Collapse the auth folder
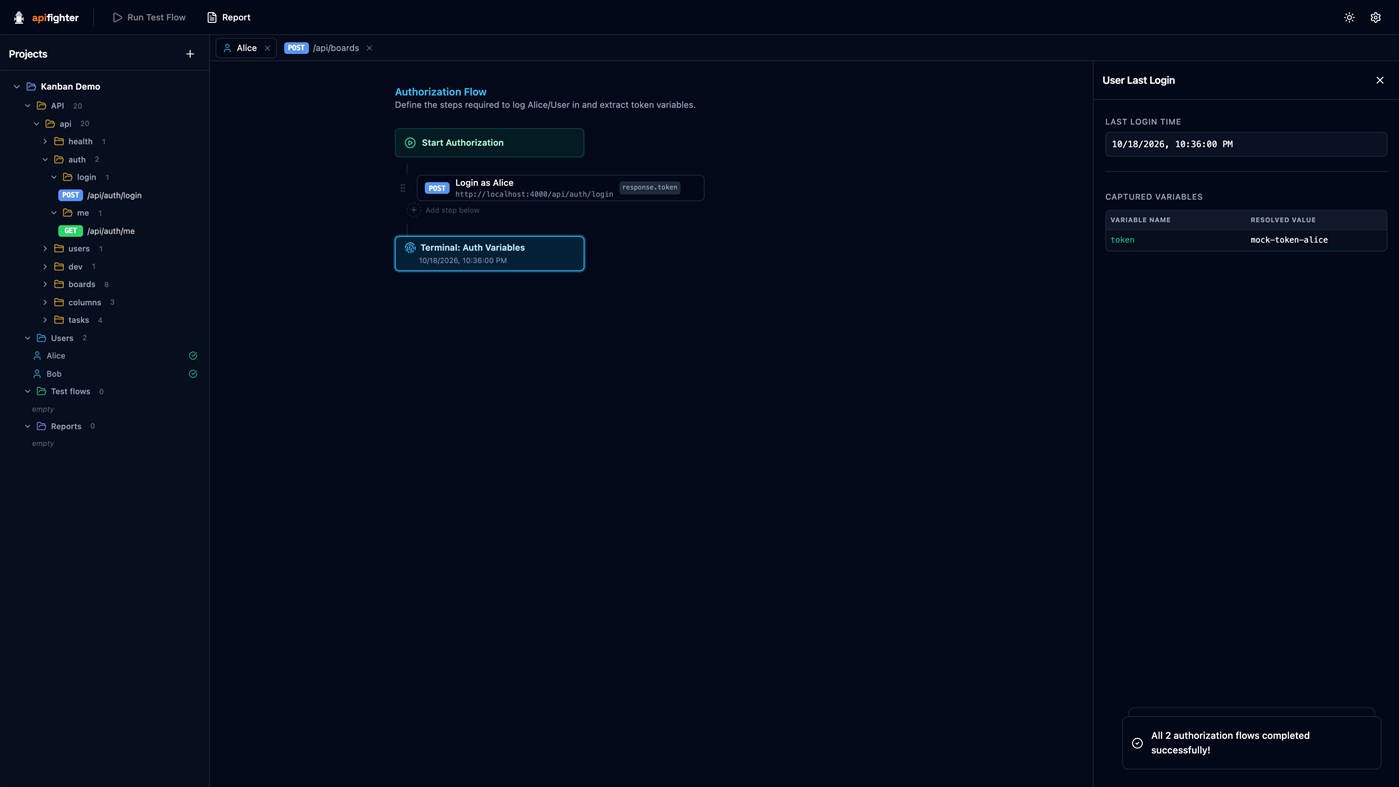This screenshot has width=1399, height=787. coord(45,160)
